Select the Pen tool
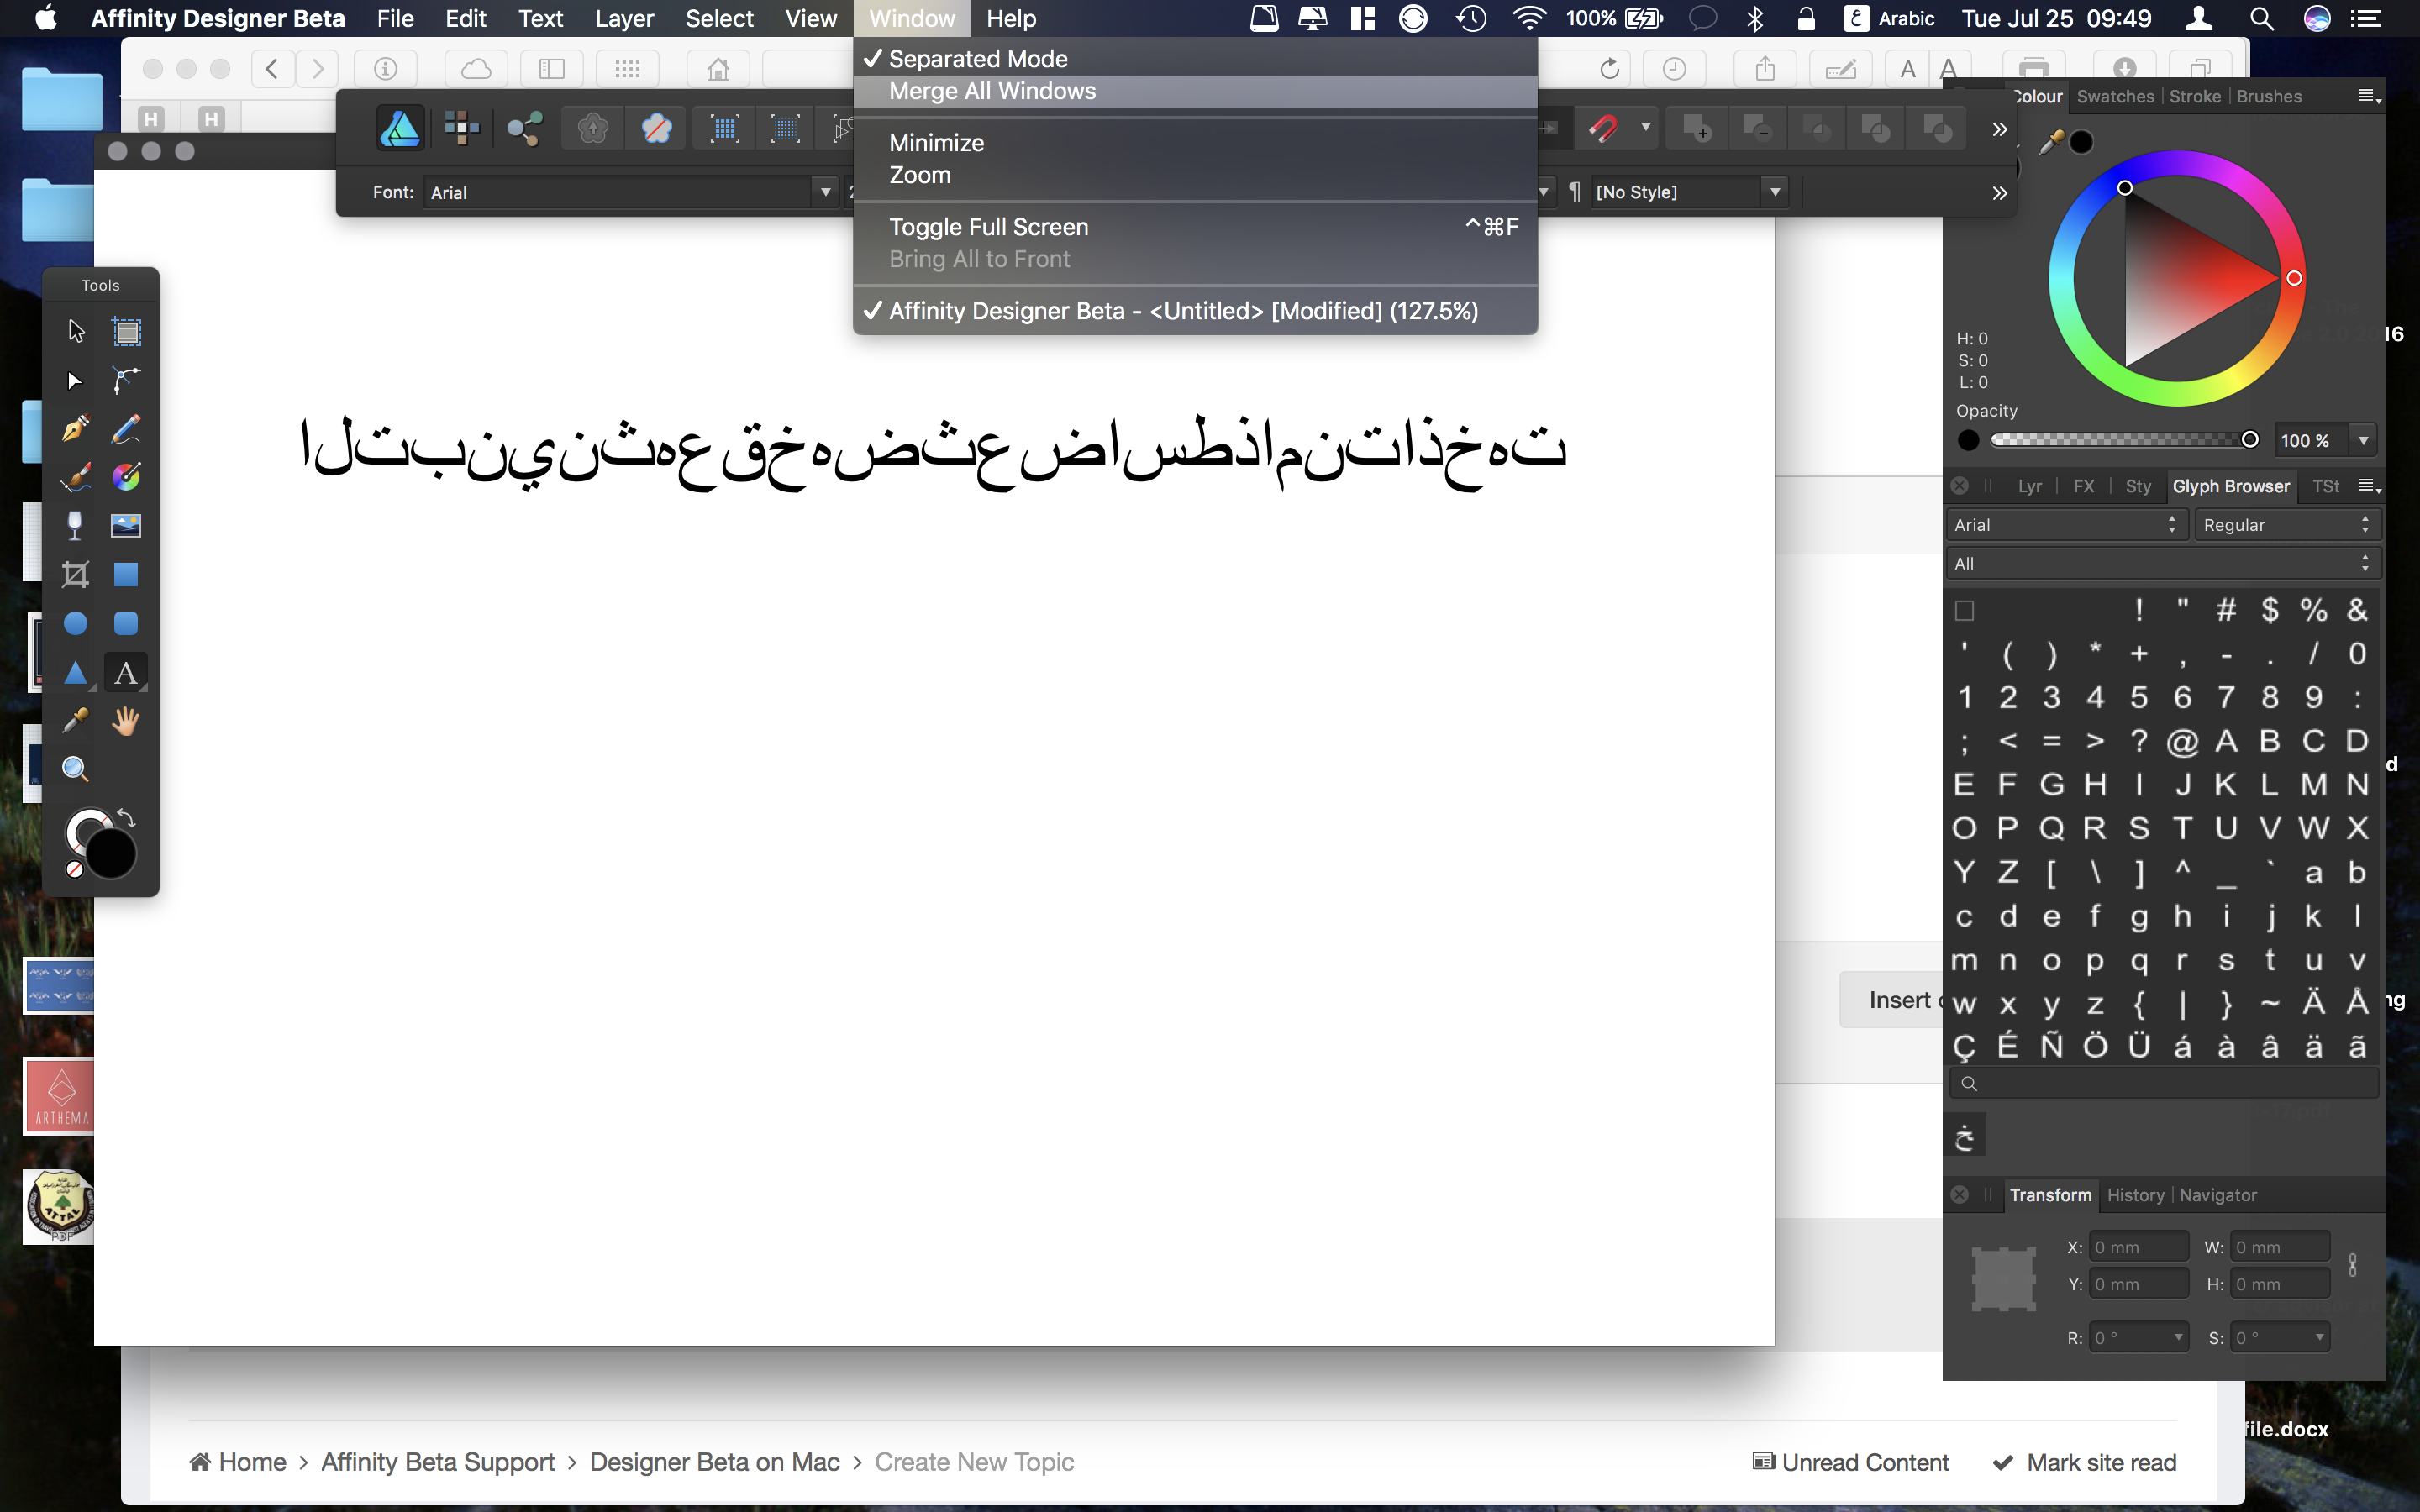This screenshot has width=2420, height=1512. (x=76, y=429)
